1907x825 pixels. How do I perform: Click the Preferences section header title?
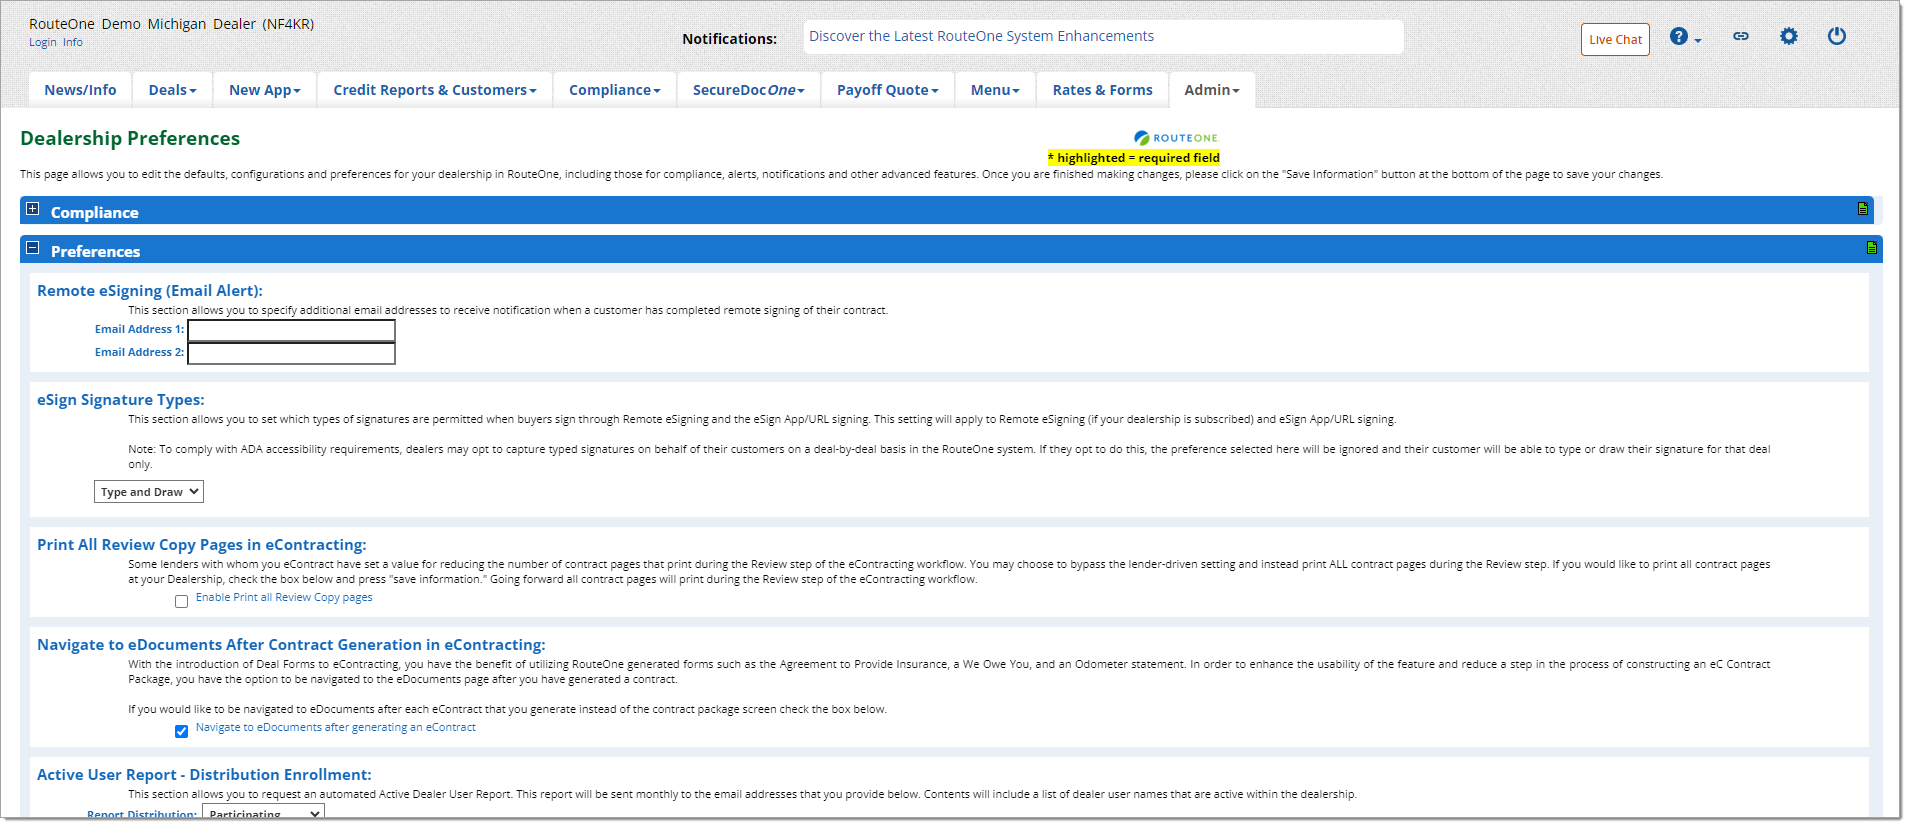[95, 251]
